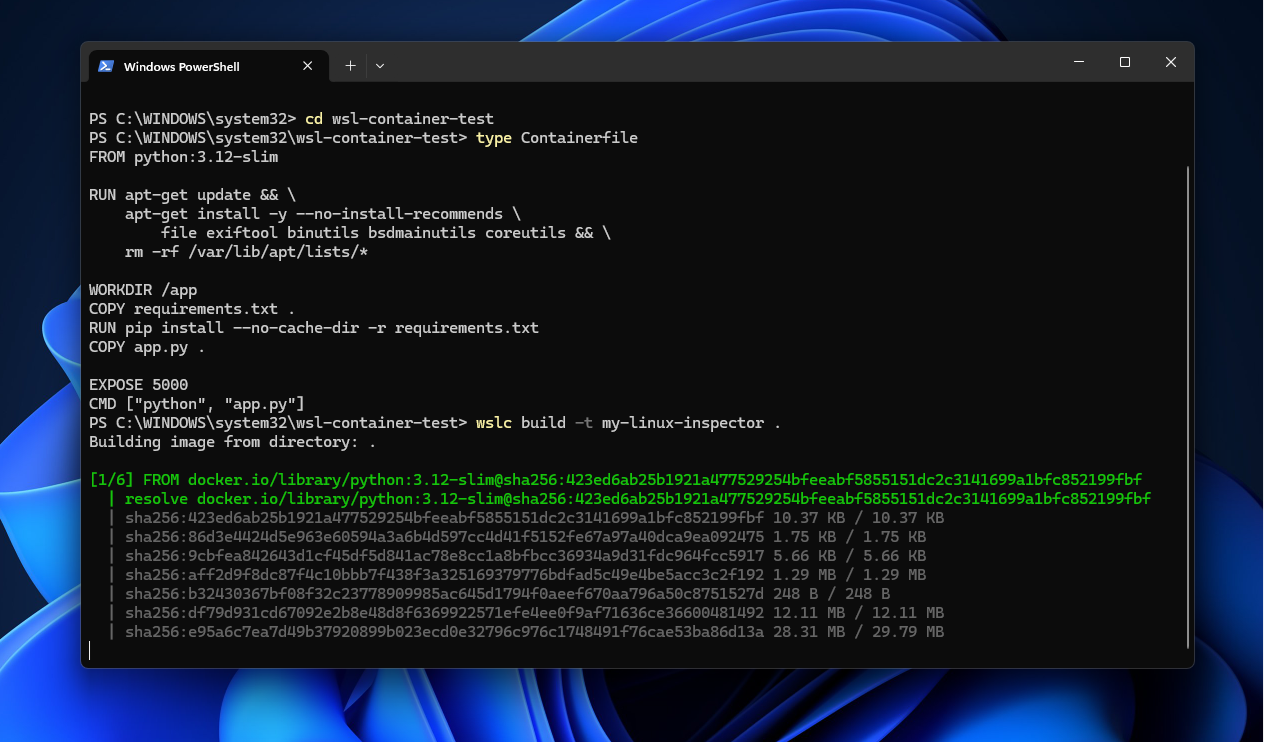Click the 'RUN pip install --no-cache-dir' line
The width and height of the screenshot is (1264, 742).
click(314, 328)
